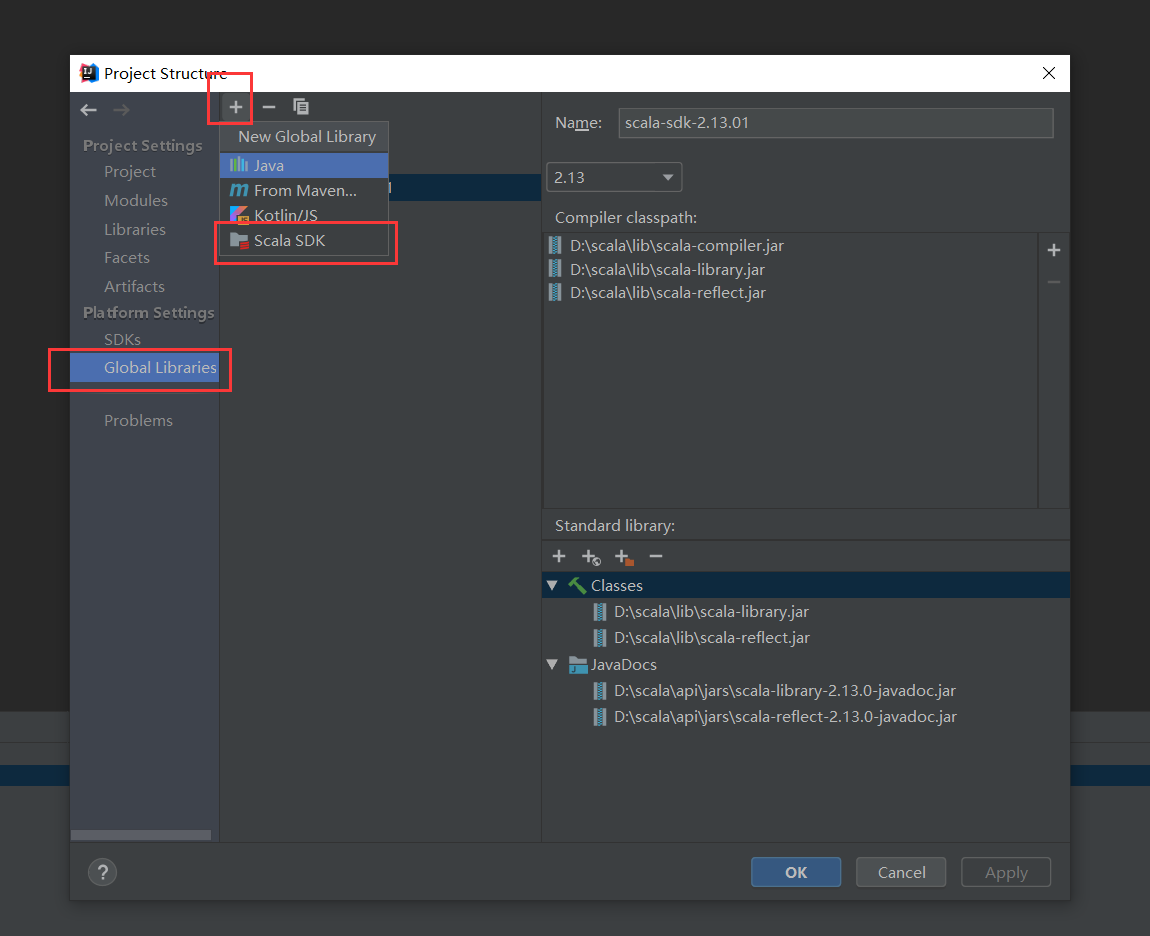Open the Modules settings page

[x=136, y=200]
